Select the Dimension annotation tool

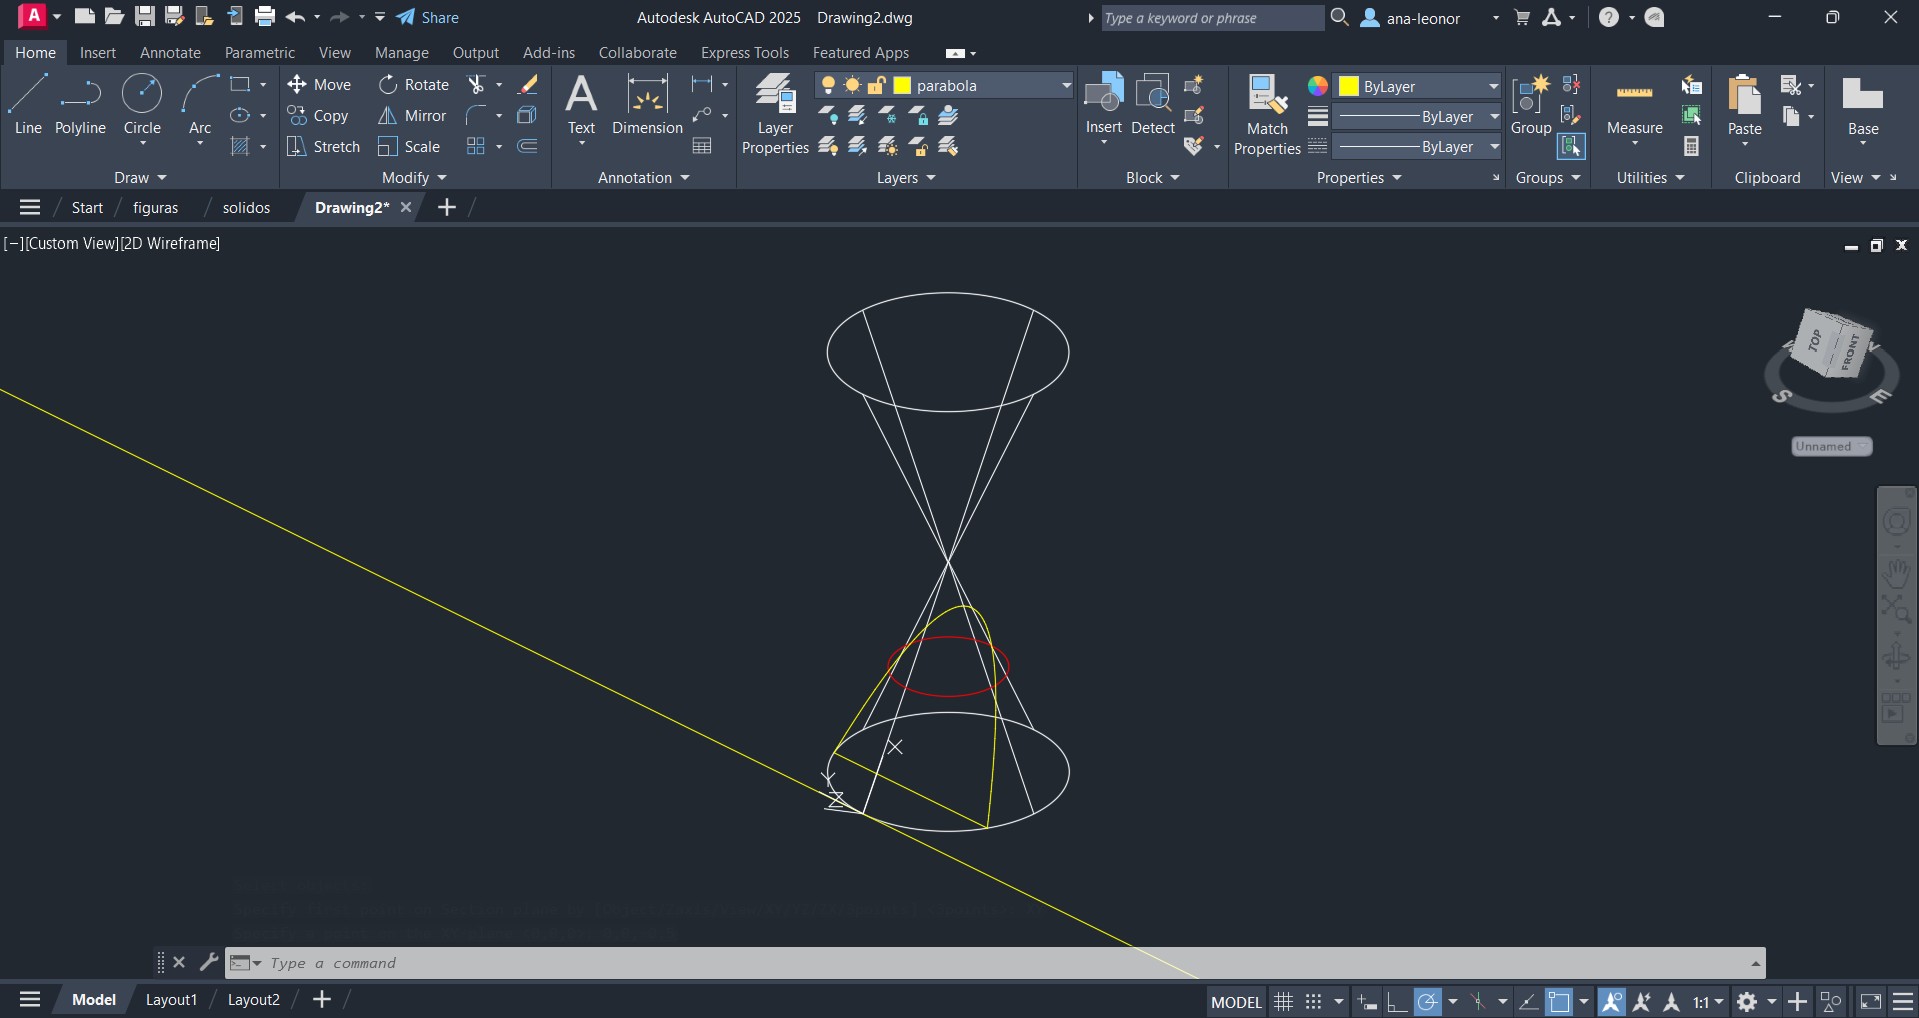(647, 105)
